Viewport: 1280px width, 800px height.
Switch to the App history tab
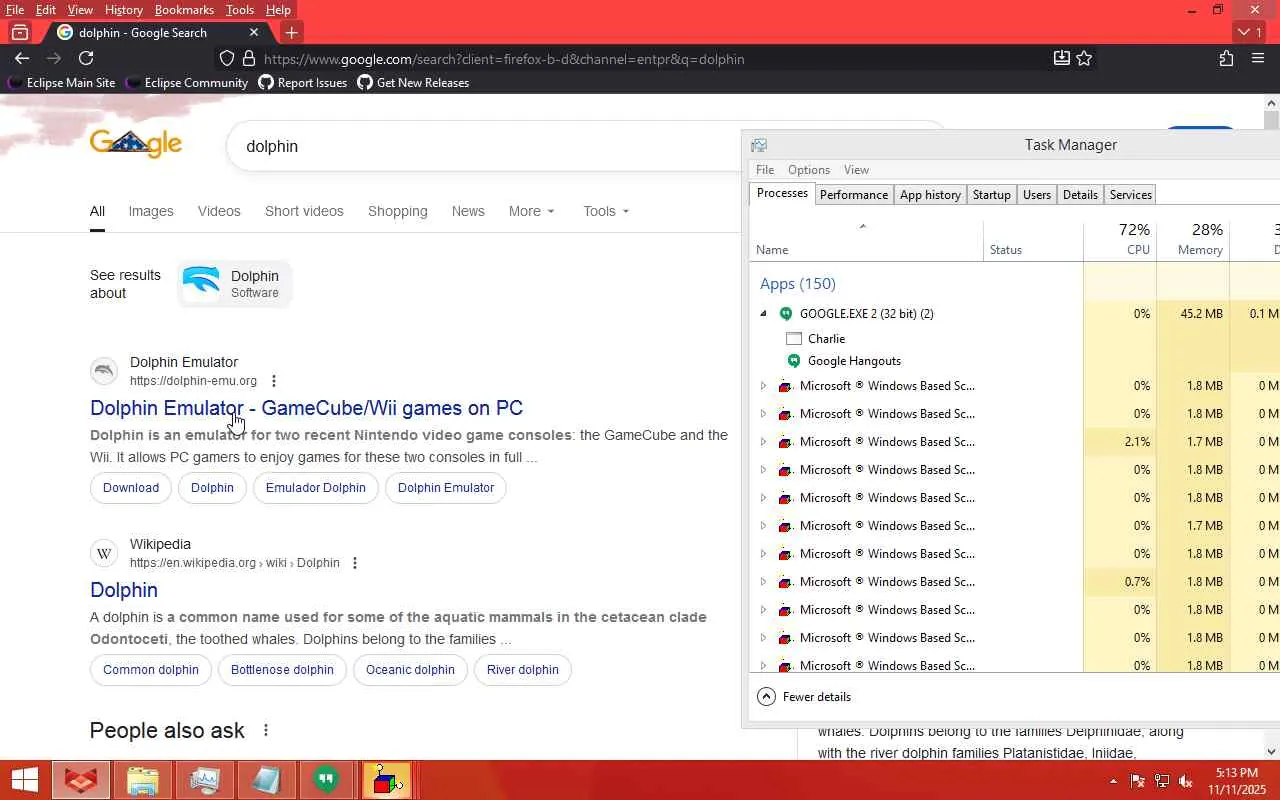click(x=930, y=194)
